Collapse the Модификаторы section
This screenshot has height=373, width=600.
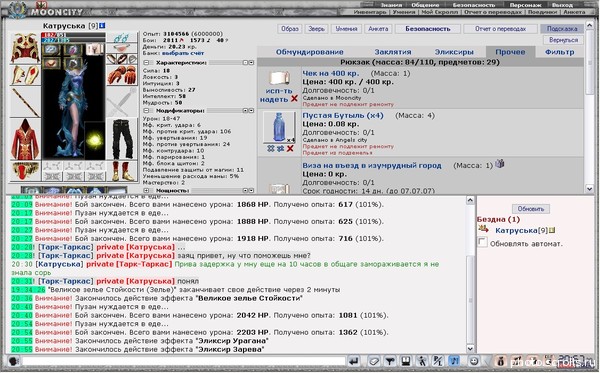pos(146,111)
